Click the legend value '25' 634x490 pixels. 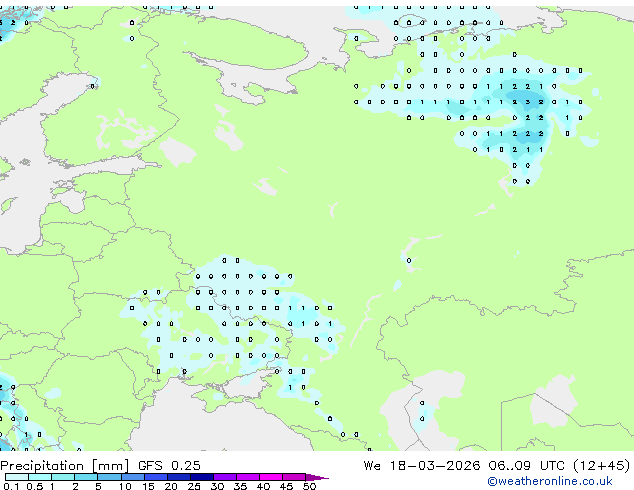194,486
